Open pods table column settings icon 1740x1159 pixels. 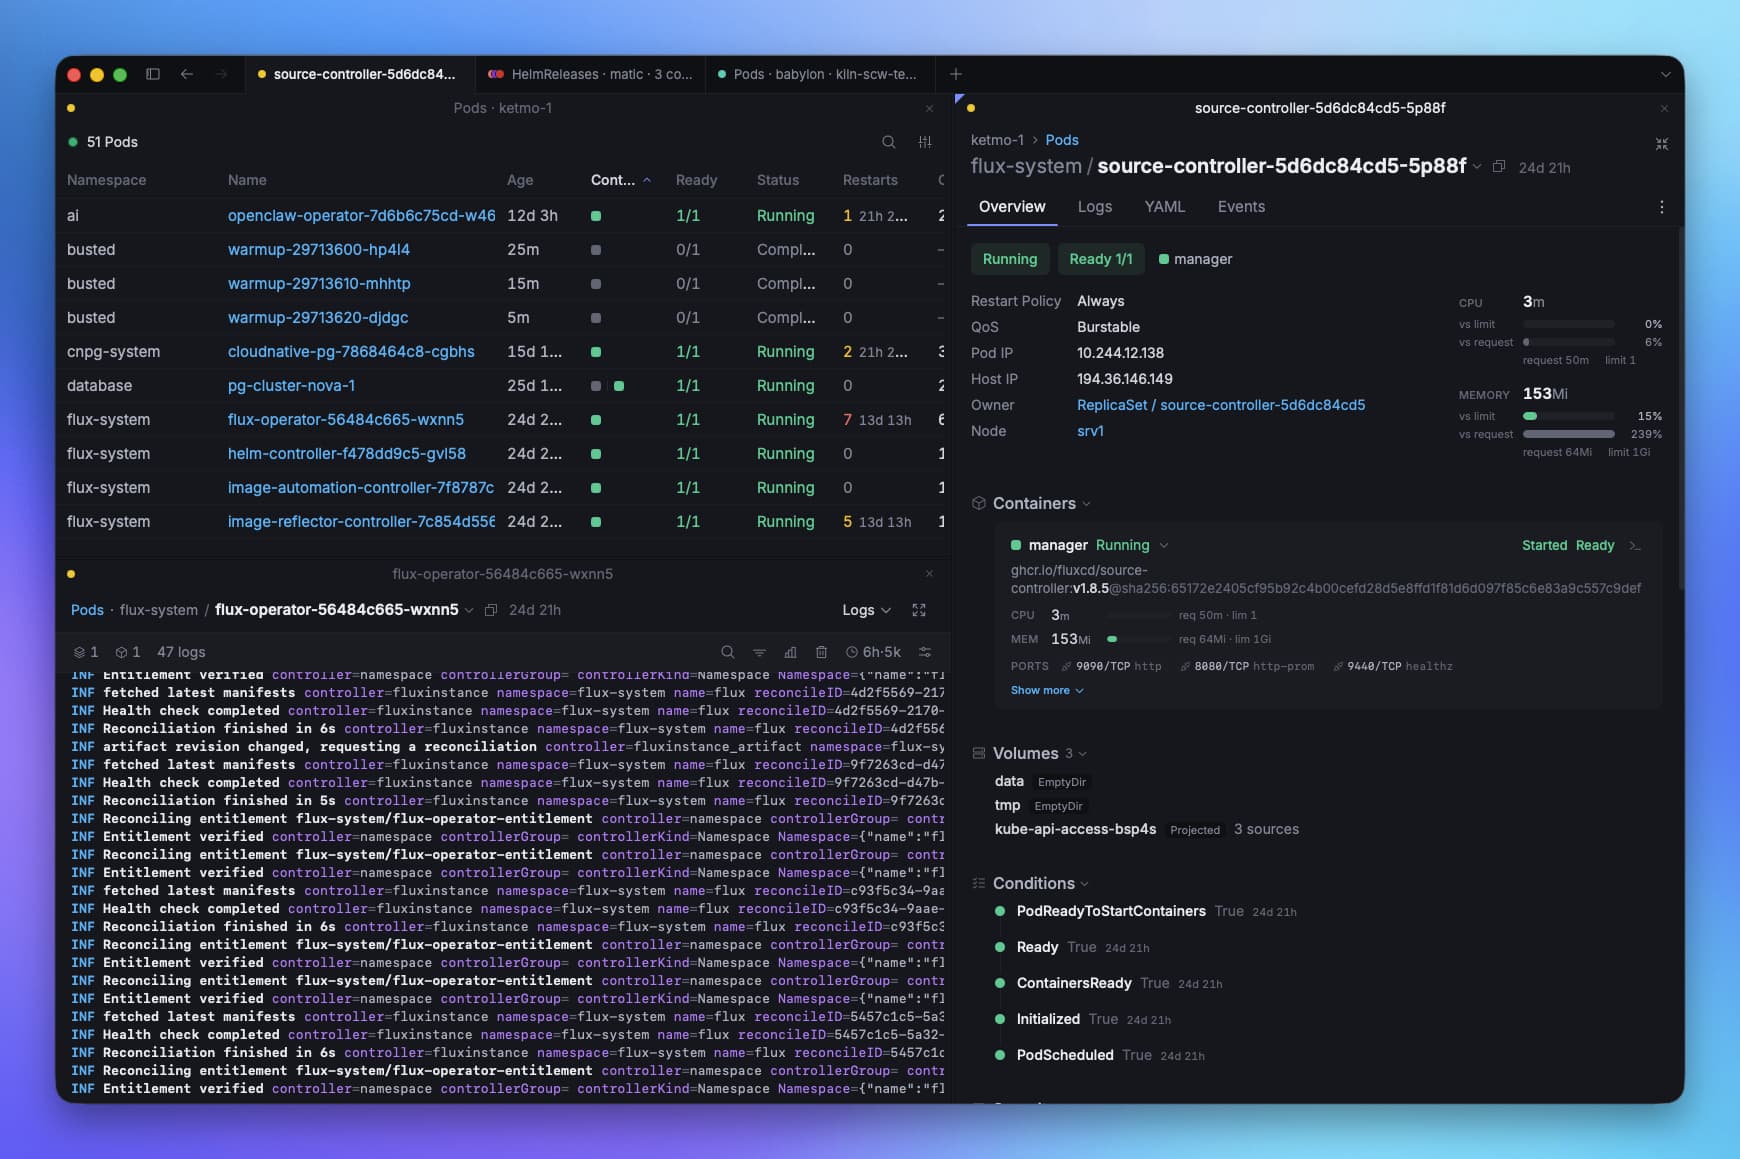pyautogui.click(x=925, y=142)
